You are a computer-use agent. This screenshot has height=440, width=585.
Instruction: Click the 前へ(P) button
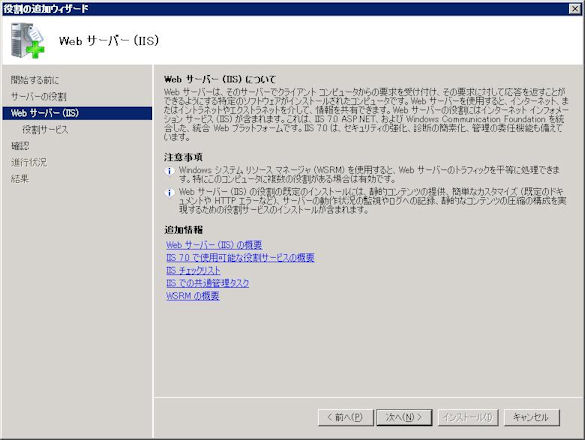point(345,417)
